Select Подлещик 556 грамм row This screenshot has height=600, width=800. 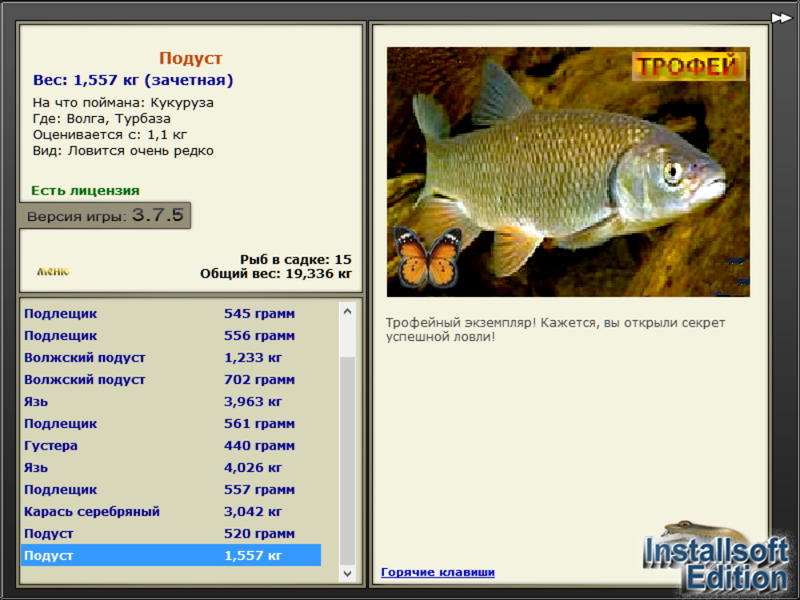[x=171, y=335]
